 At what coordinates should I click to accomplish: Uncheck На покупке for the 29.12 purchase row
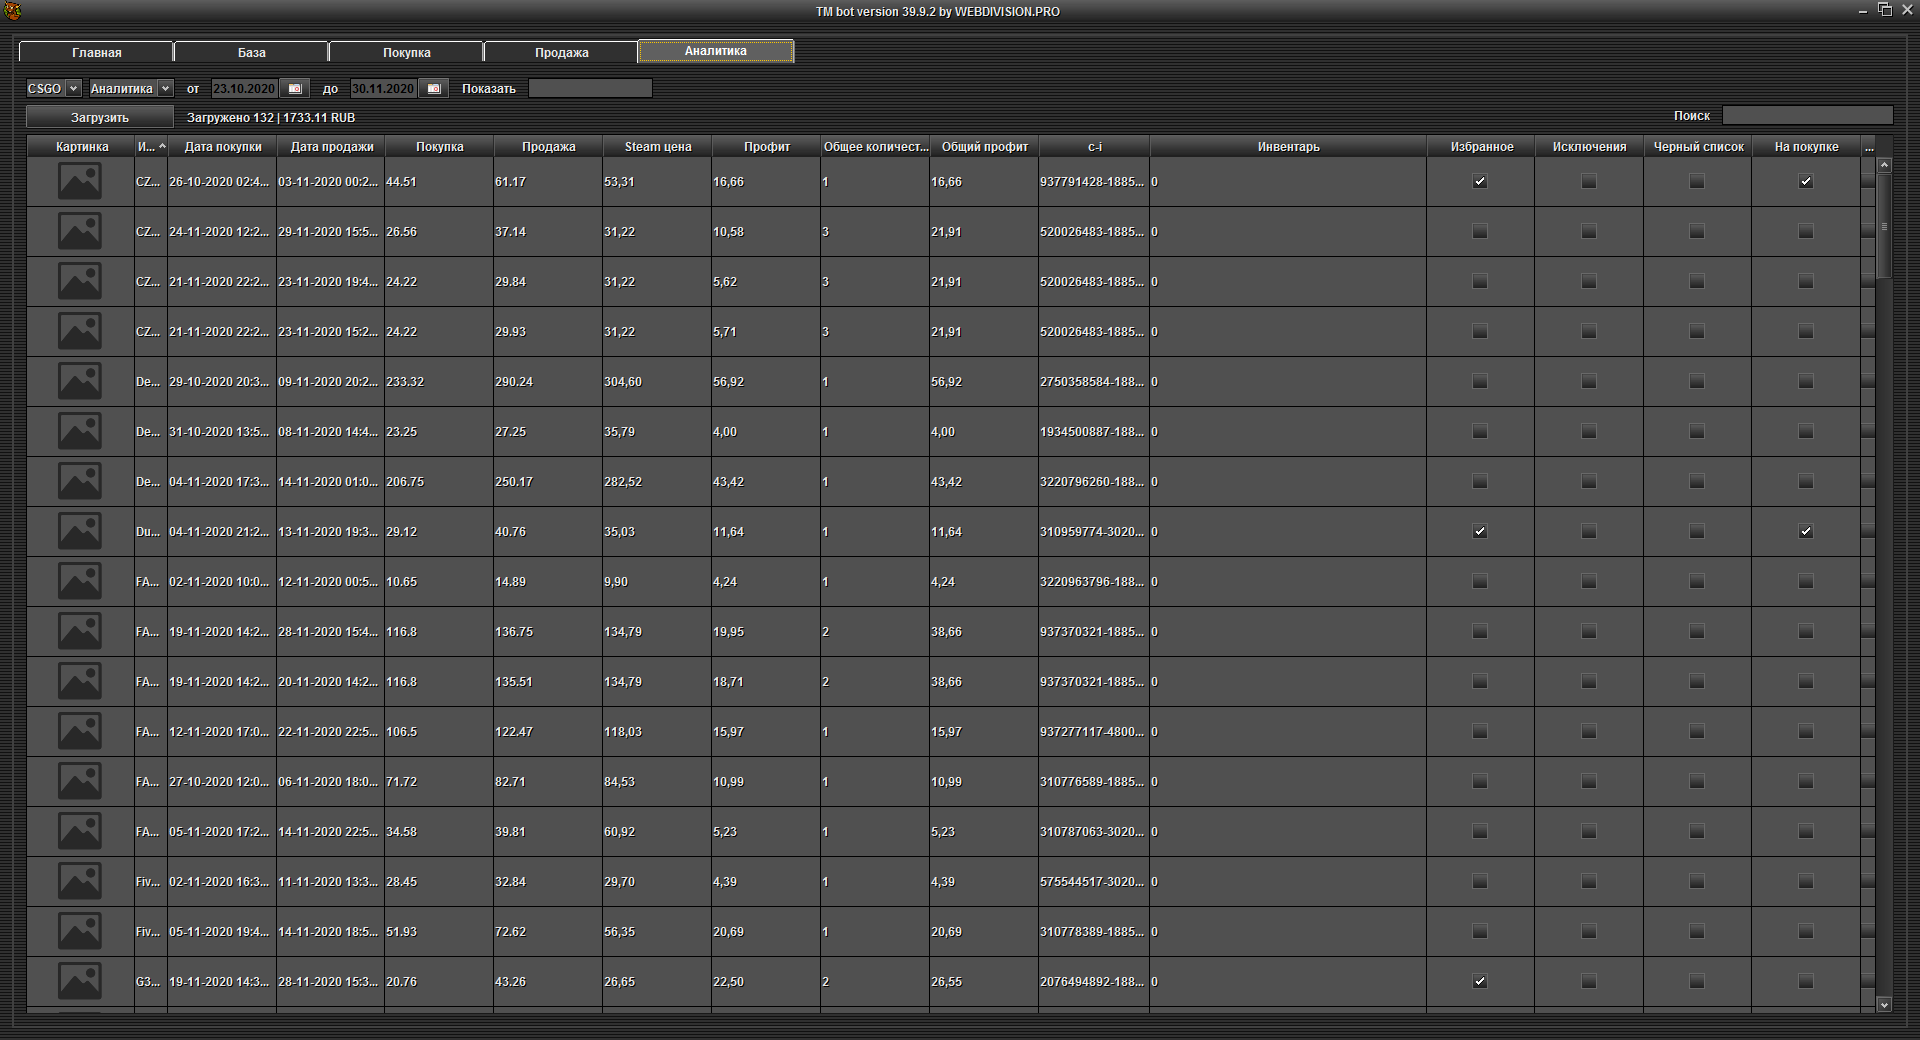(x=1805, y=532)
